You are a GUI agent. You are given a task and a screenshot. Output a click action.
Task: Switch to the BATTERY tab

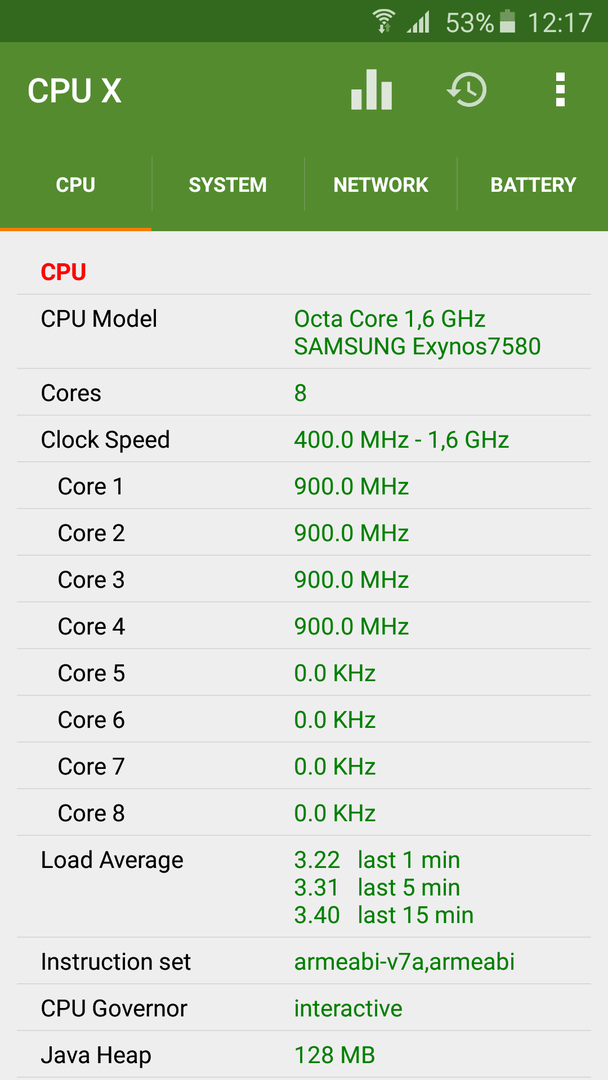533,185
